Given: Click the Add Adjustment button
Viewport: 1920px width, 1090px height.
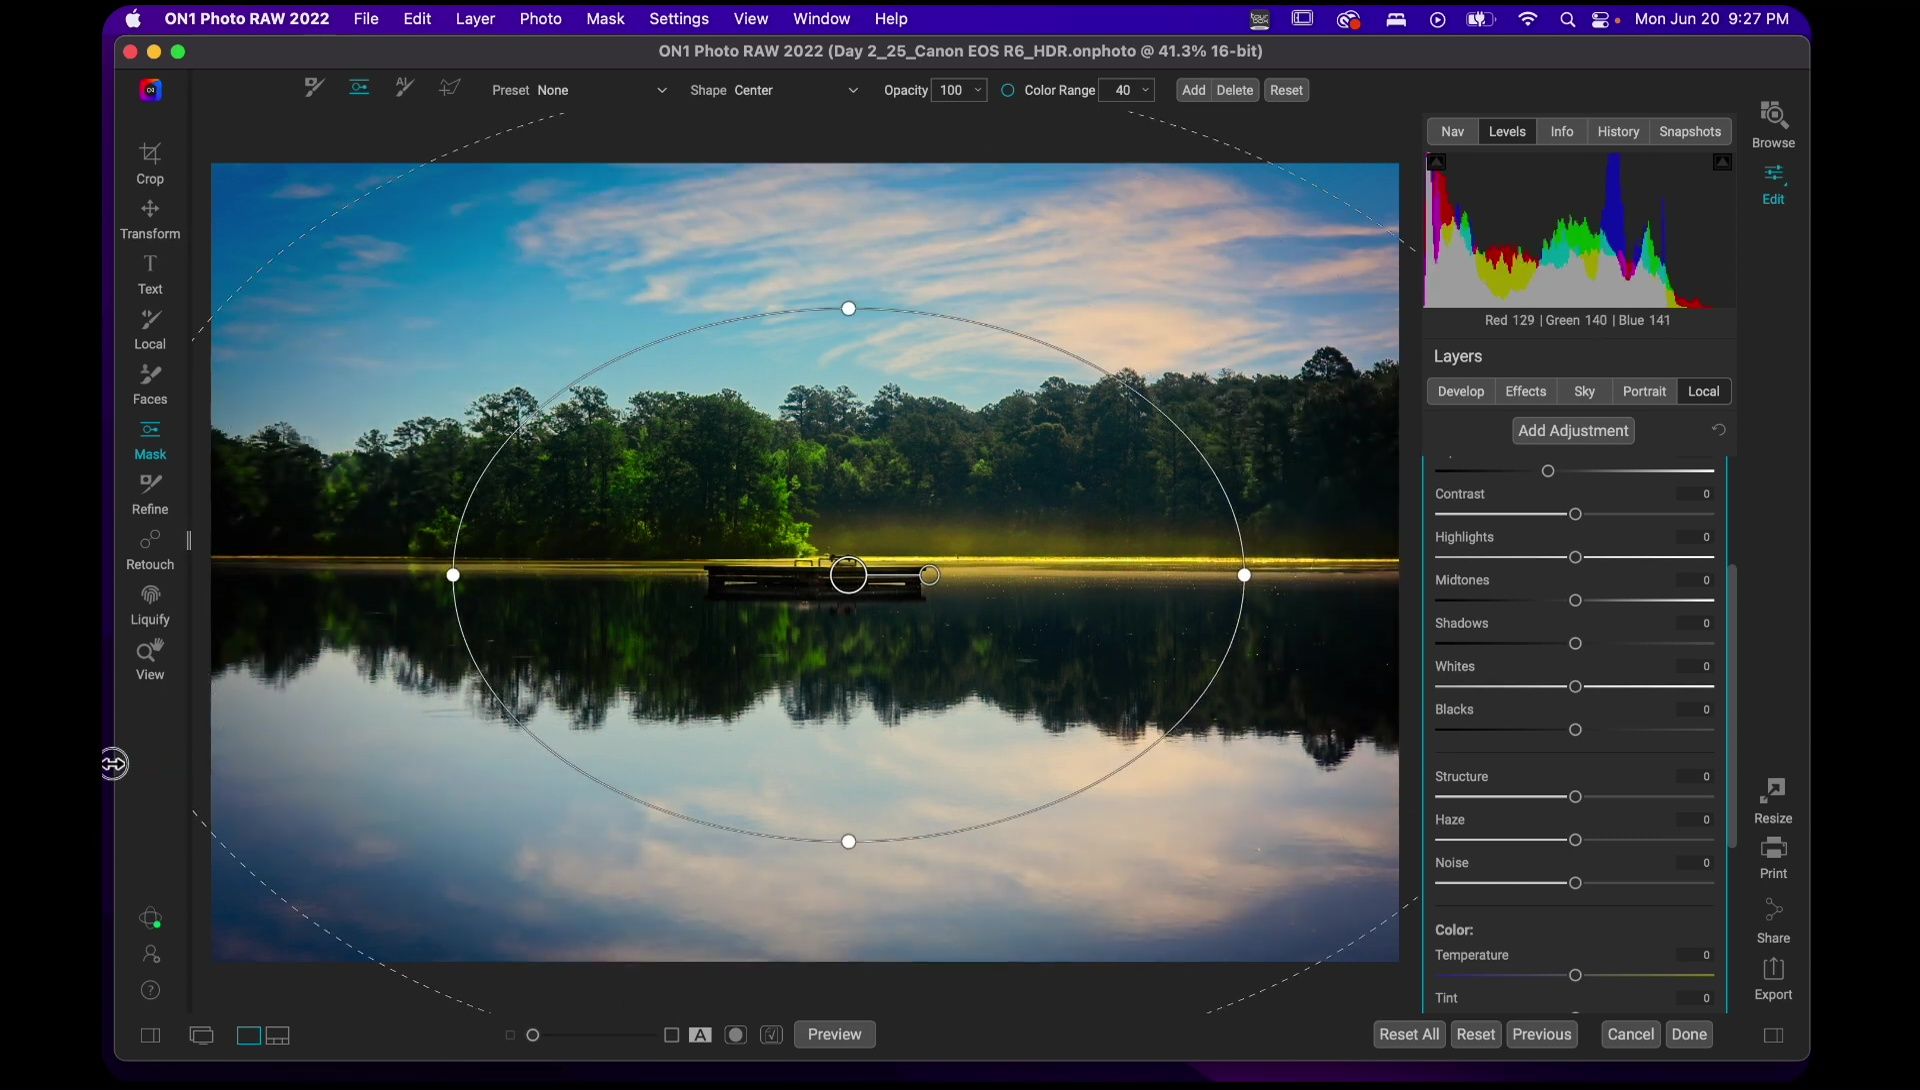Looking at the screenshot, I should coord(1573,430).
